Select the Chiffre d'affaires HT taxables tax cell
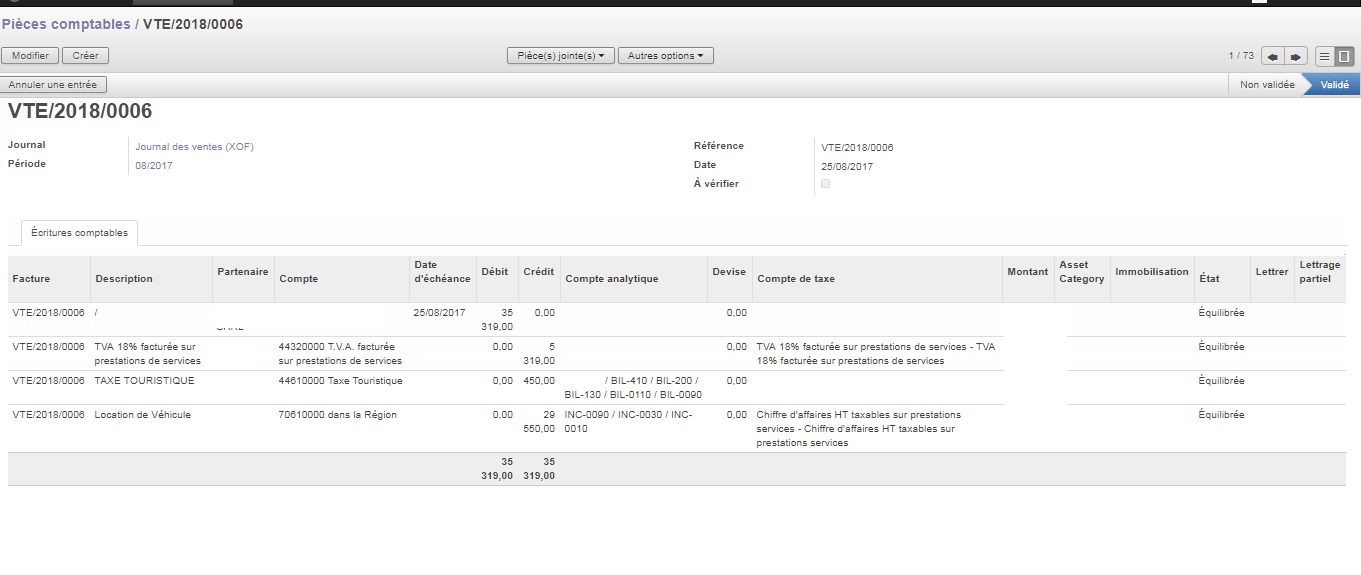This screenshot has width=1361, height=575. 877,429
